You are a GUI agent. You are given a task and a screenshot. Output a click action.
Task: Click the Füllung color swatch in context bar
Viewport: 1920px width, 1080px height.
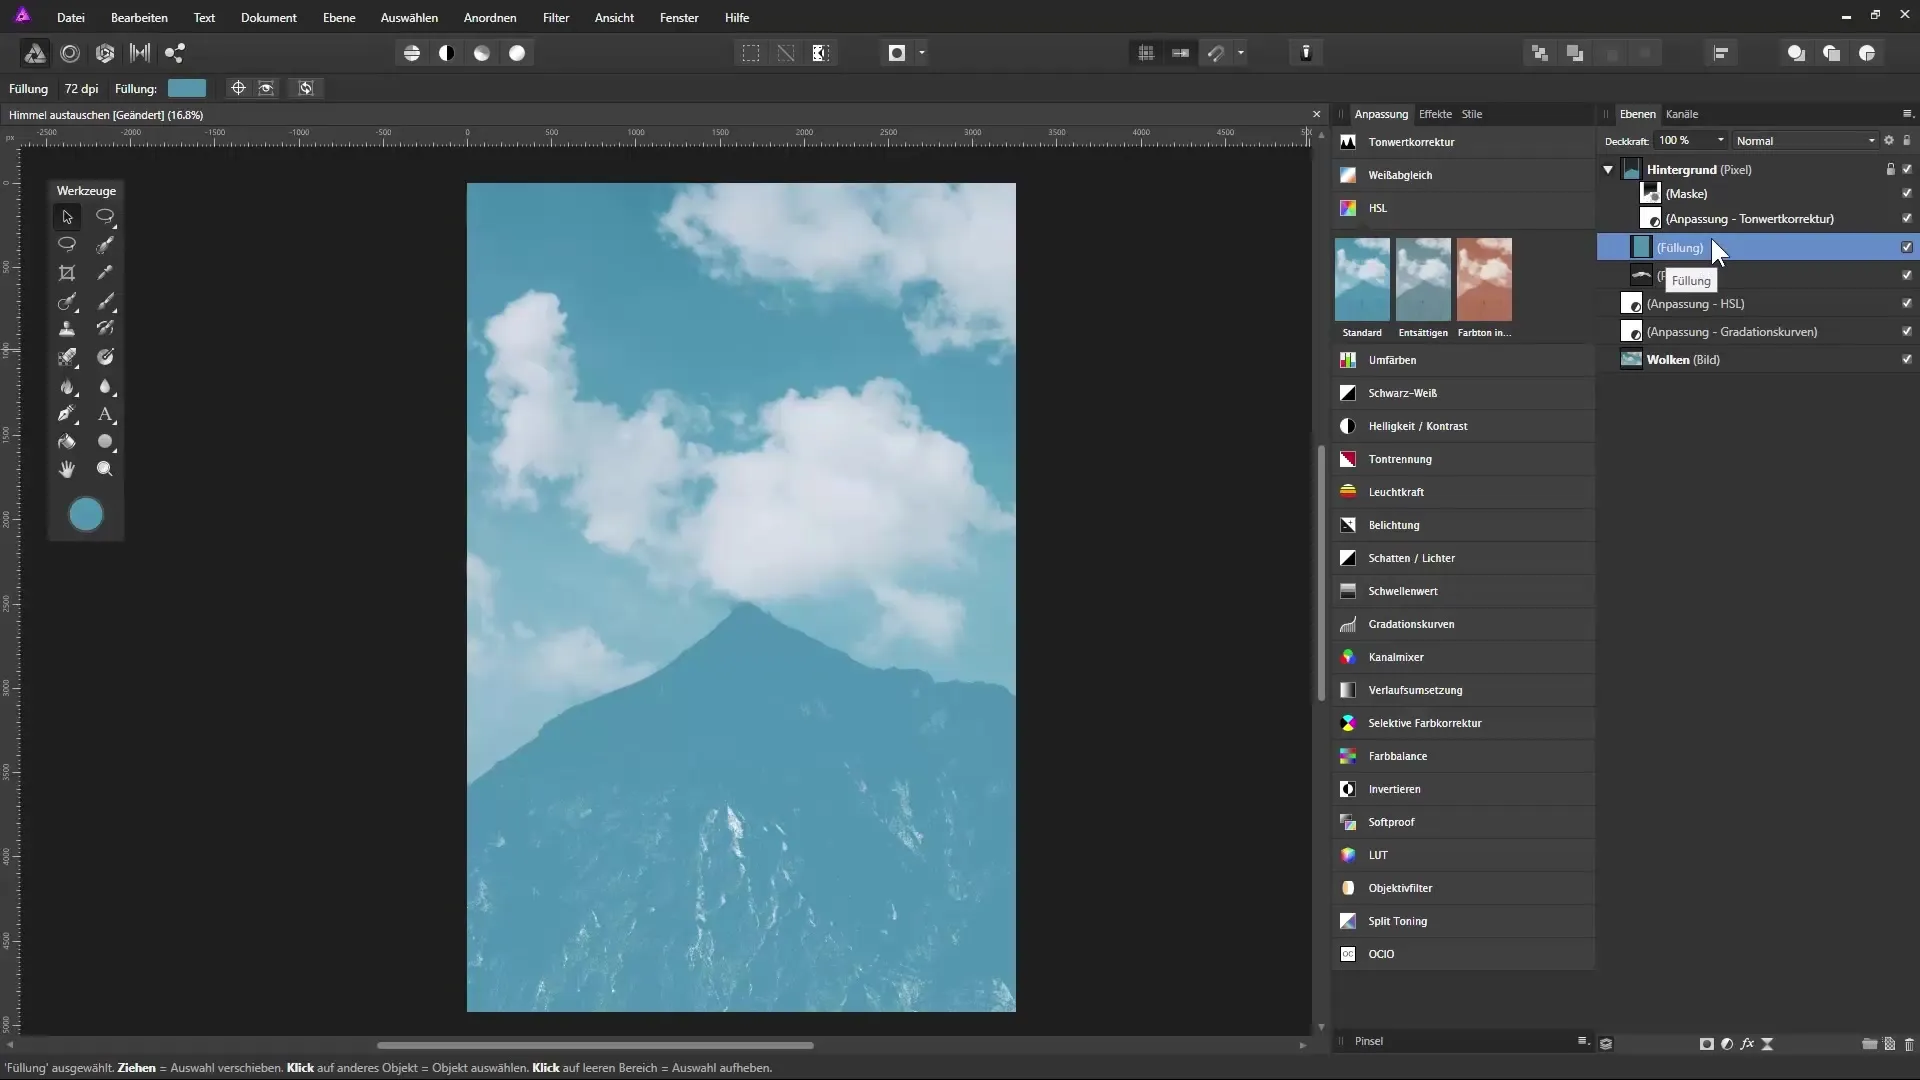pyautogui.click(x=187, y=89)
